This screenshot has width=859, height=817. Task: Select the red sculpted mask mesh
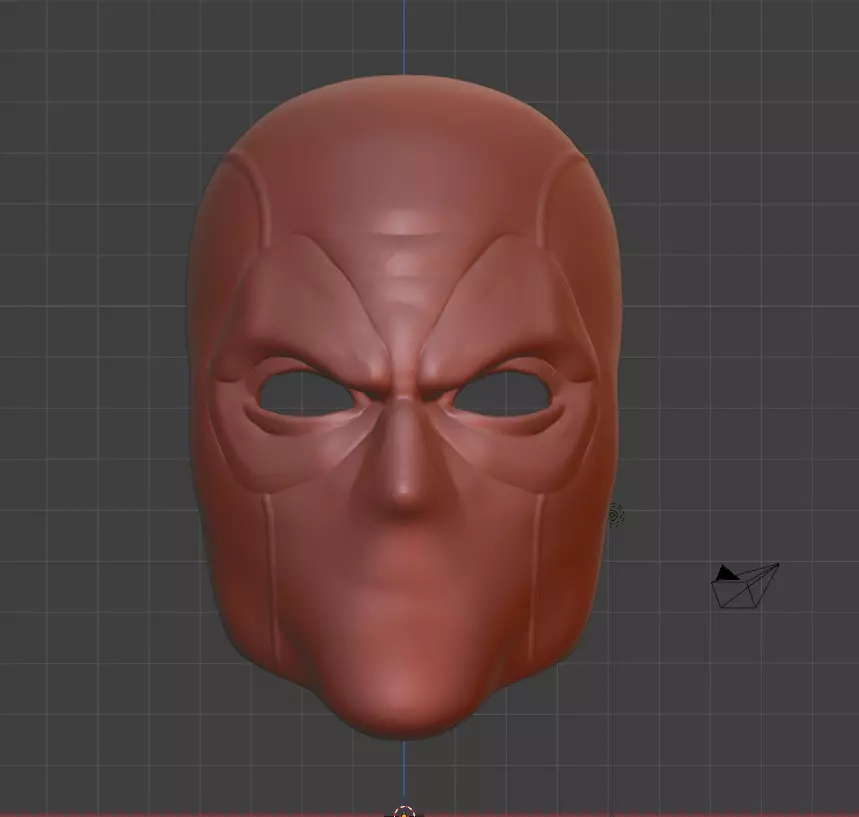405,407
